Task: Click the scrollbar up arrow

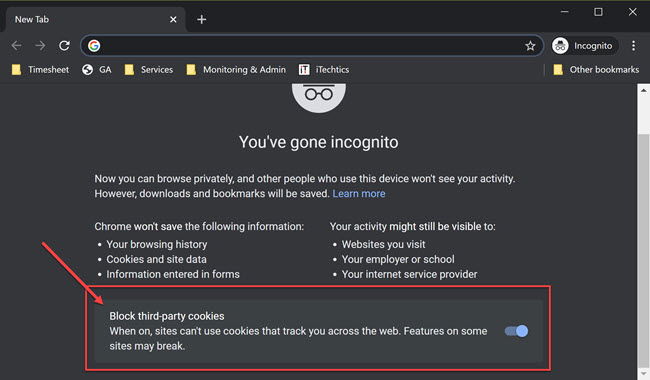Action: point(643,90)
